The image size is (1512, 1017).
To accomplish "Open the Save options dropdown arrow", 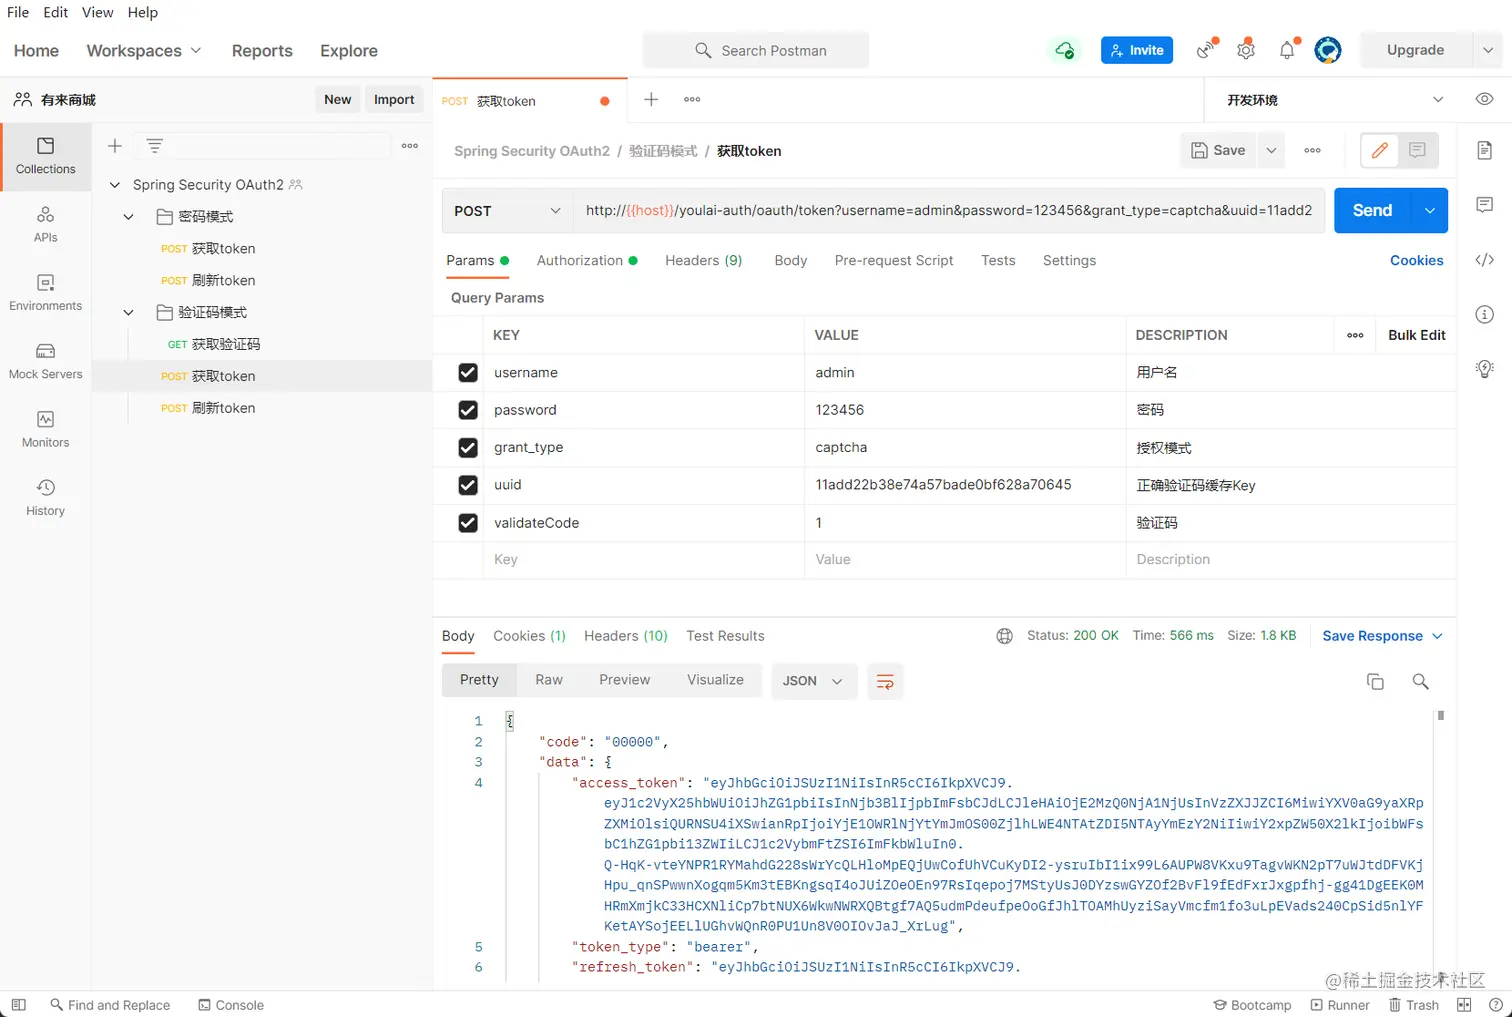I will coord(1271,150).
